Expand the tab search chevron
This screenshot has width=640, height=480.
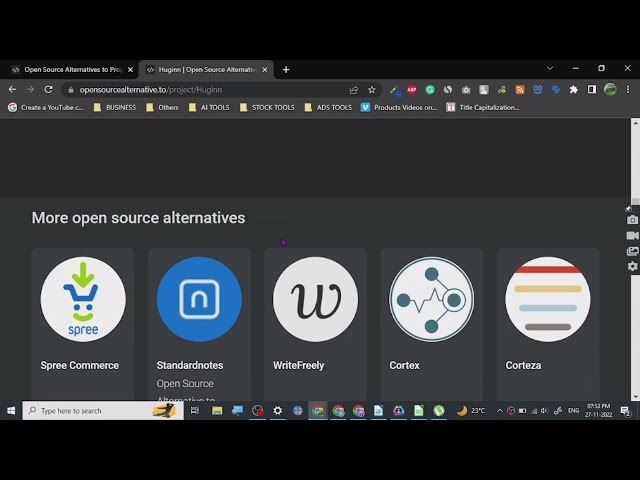click(550, 68)
